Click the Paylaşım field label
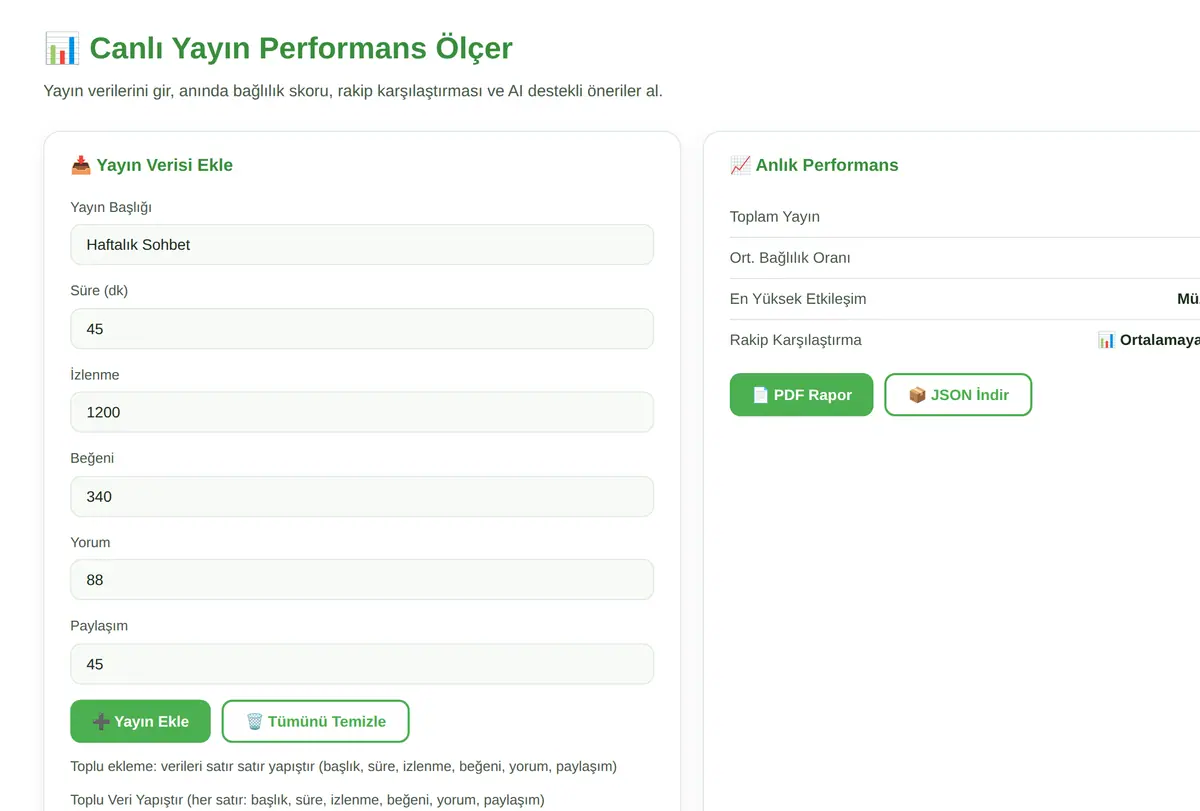This screenshot has height=811, width=1200. click(x=99, y=626)
